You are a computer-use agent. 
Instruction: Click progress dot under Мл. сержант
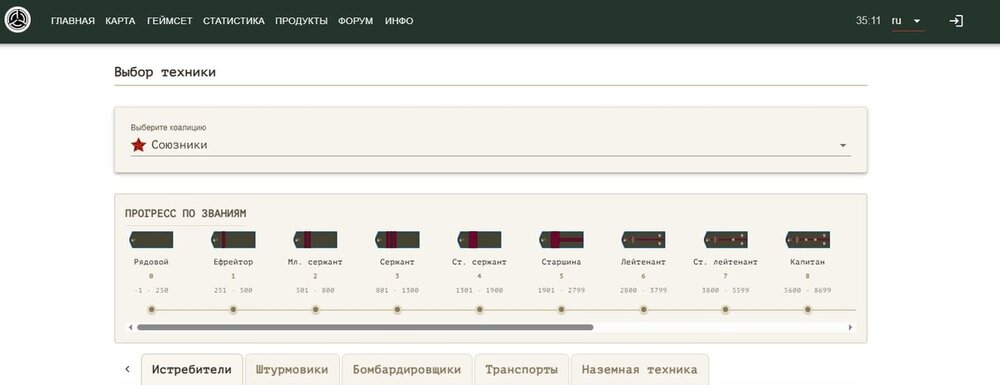pos(315,310)
